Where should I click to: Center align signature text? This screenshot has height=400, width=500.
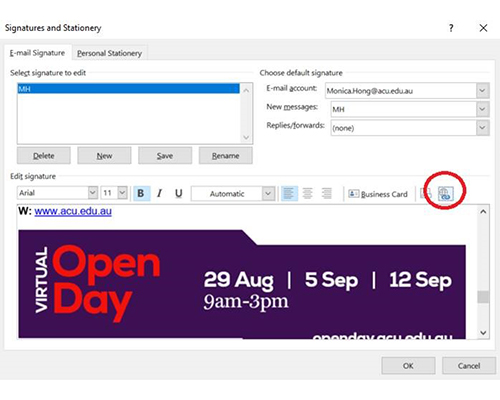point(307,193)
